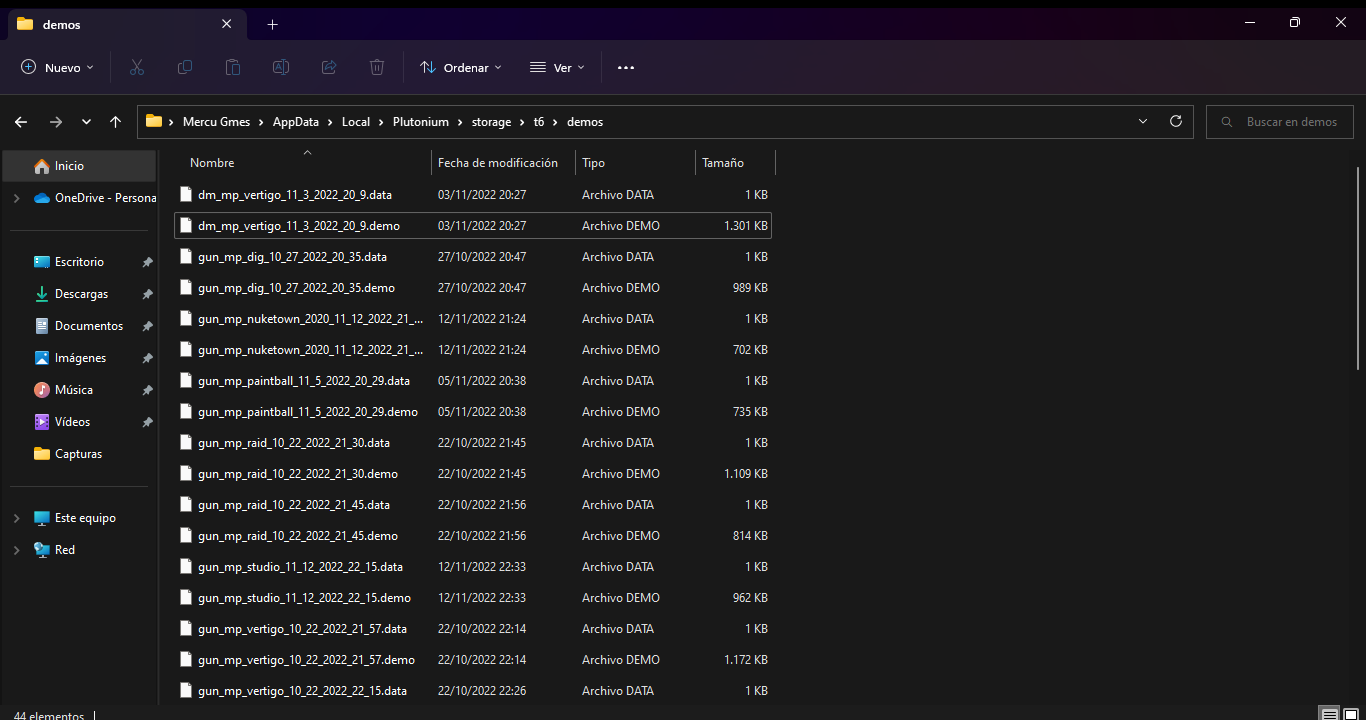
Task: Open the Nuevo dropdown menu
Action: point(57,67)
